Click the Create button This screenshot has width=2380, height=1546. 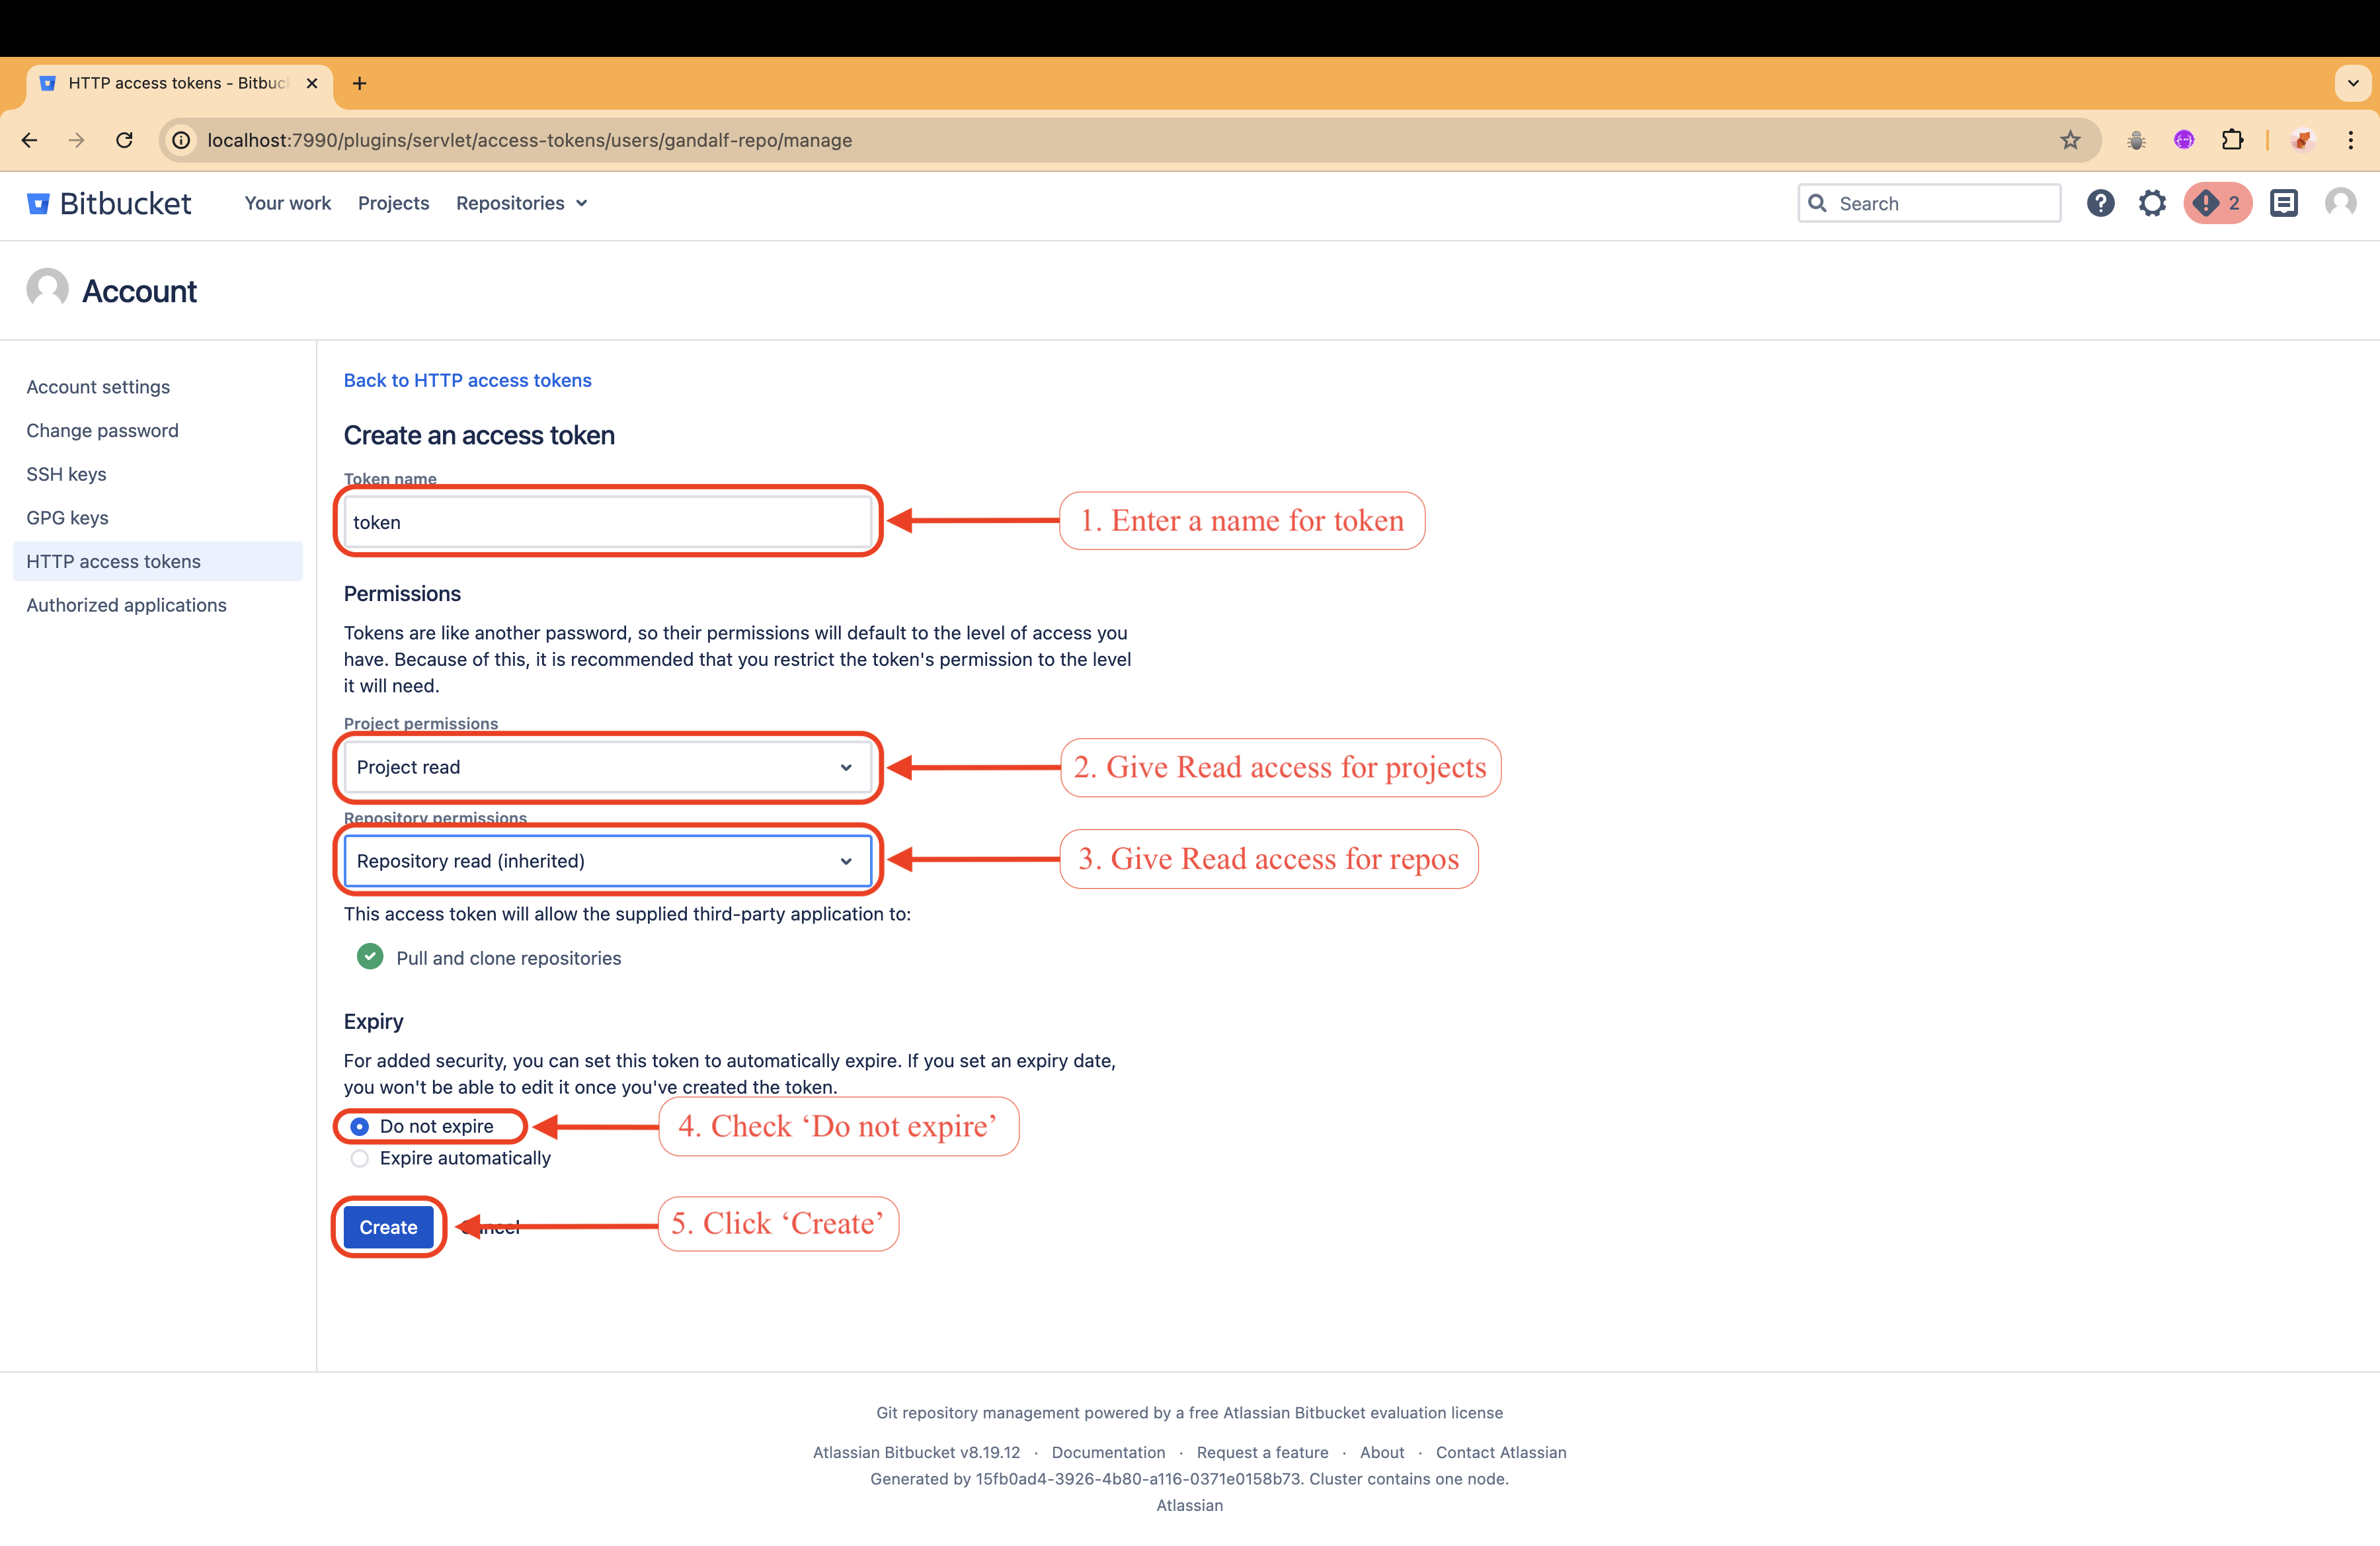point(388,1227)
